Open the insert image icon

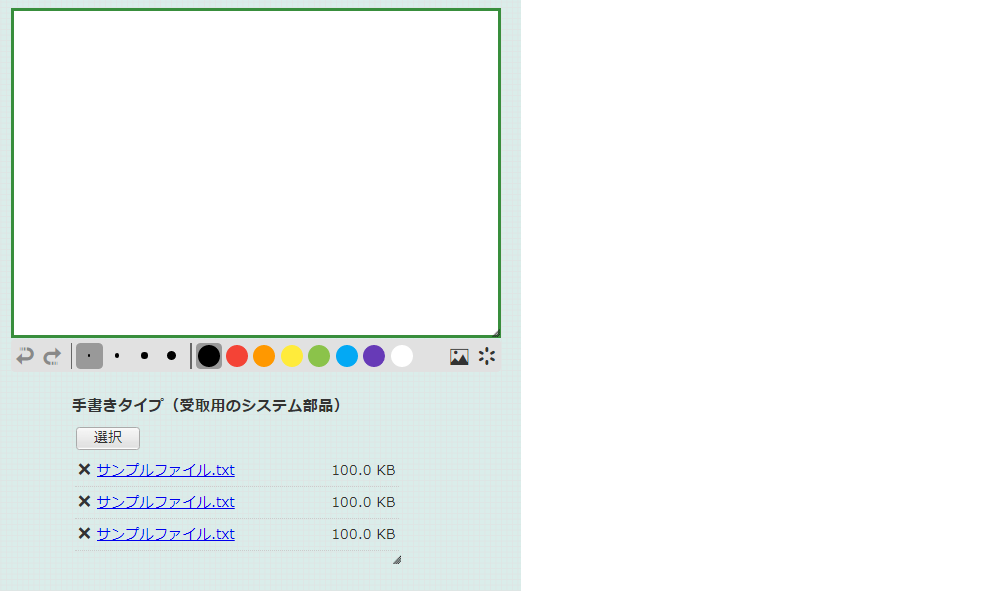click(x=459, y=356)
